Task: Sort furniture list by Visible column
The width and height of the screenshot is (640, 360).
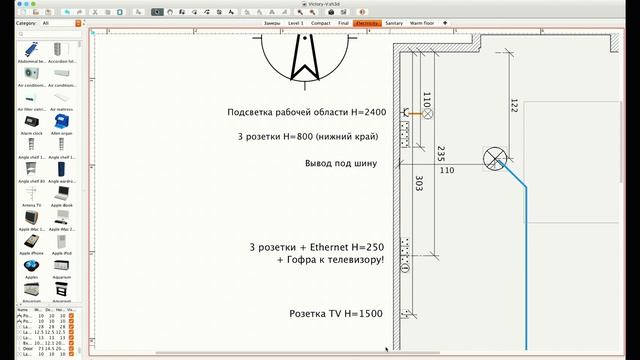Action: coord(71,310)
